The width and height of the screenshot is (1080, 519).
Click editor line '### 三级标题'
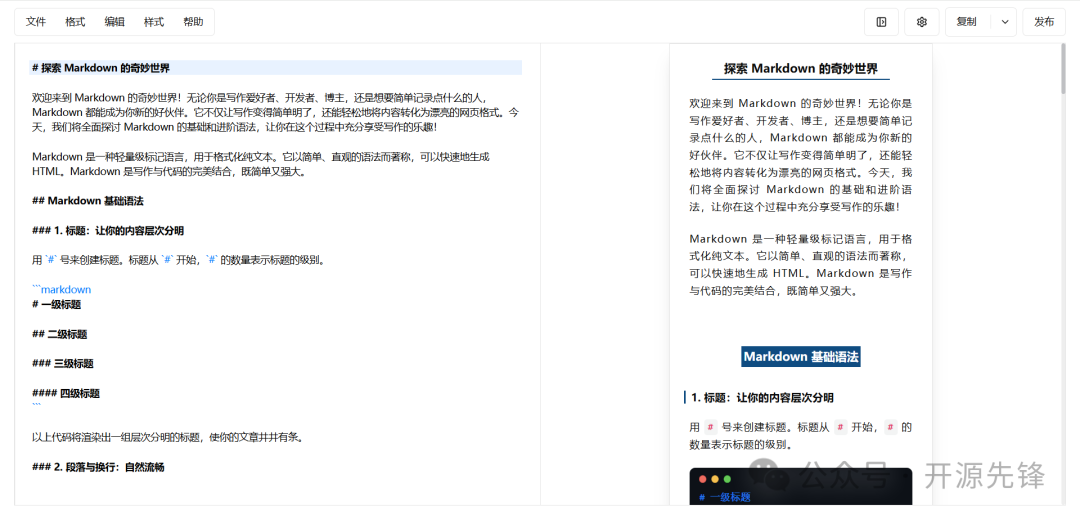click(x=63, y=363)
